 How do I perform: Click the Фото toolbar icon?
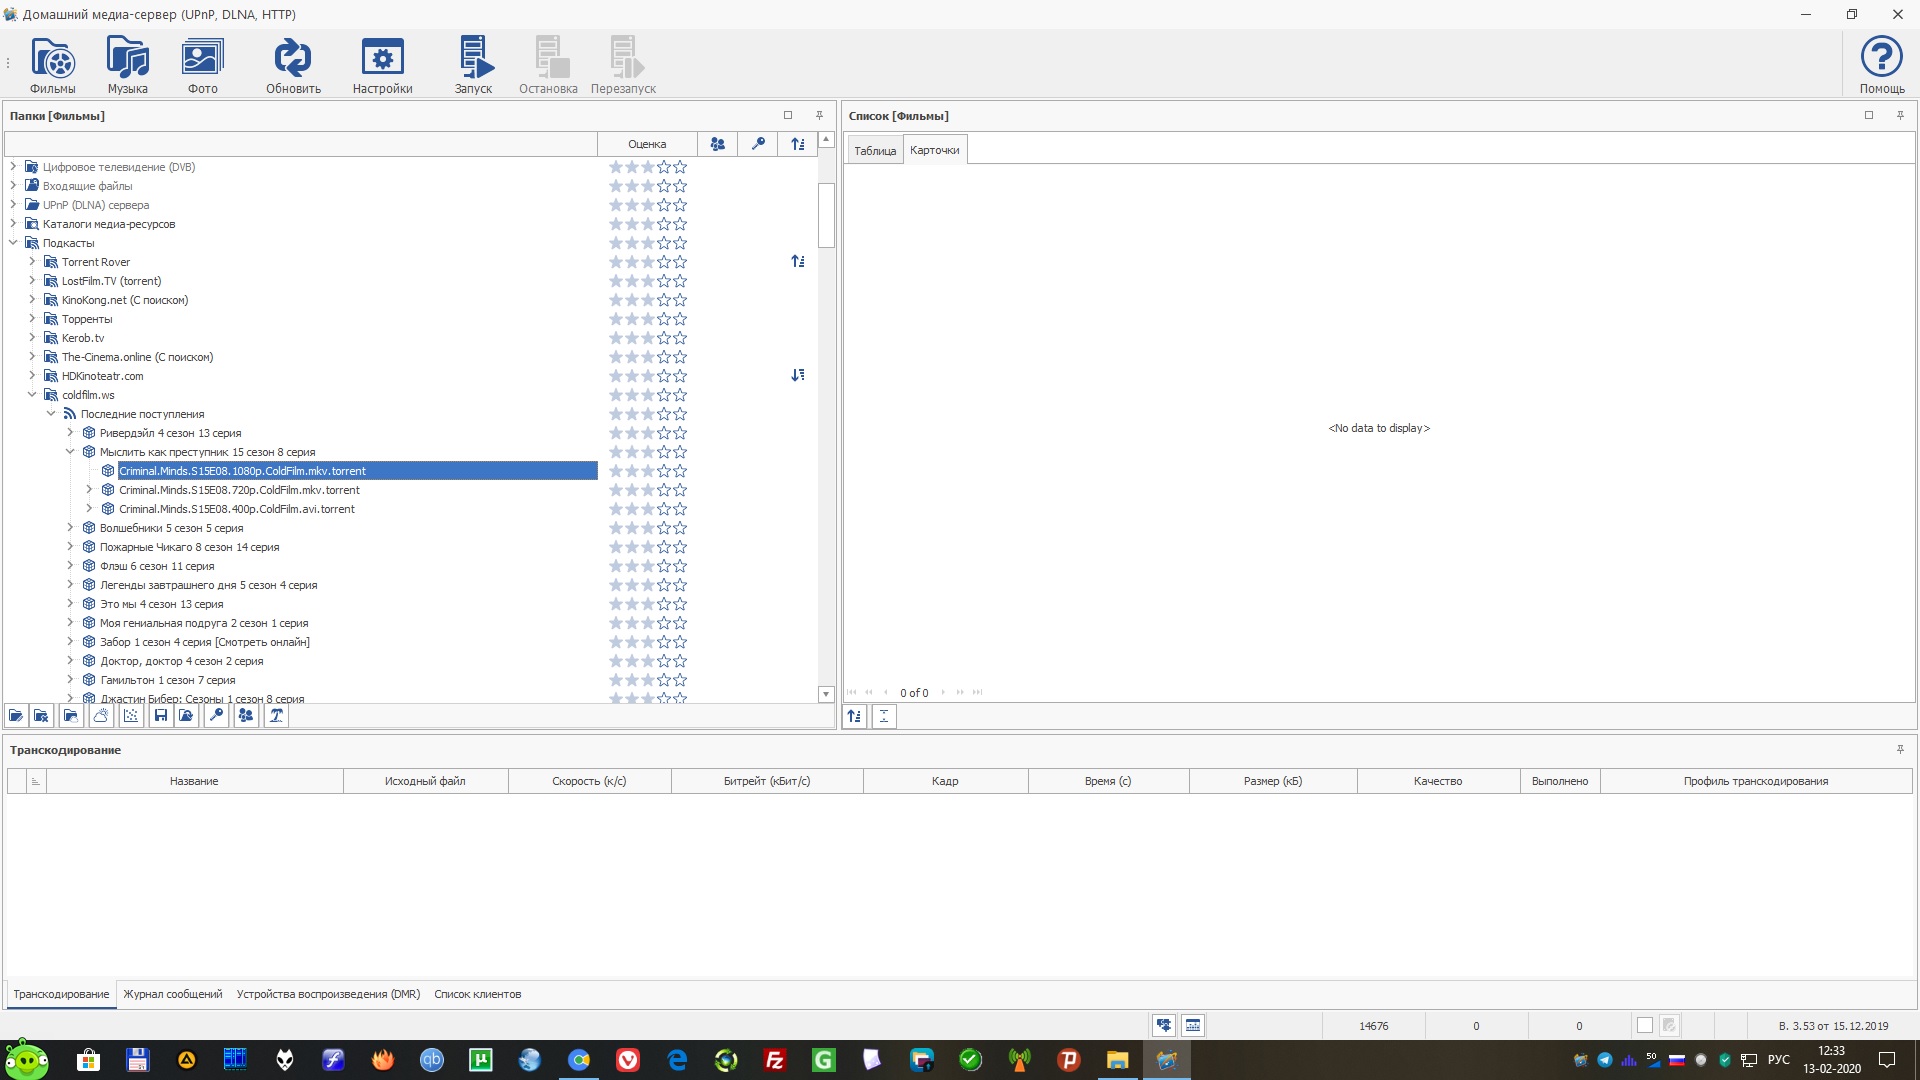pyautogui.click(x=202, y=65)
